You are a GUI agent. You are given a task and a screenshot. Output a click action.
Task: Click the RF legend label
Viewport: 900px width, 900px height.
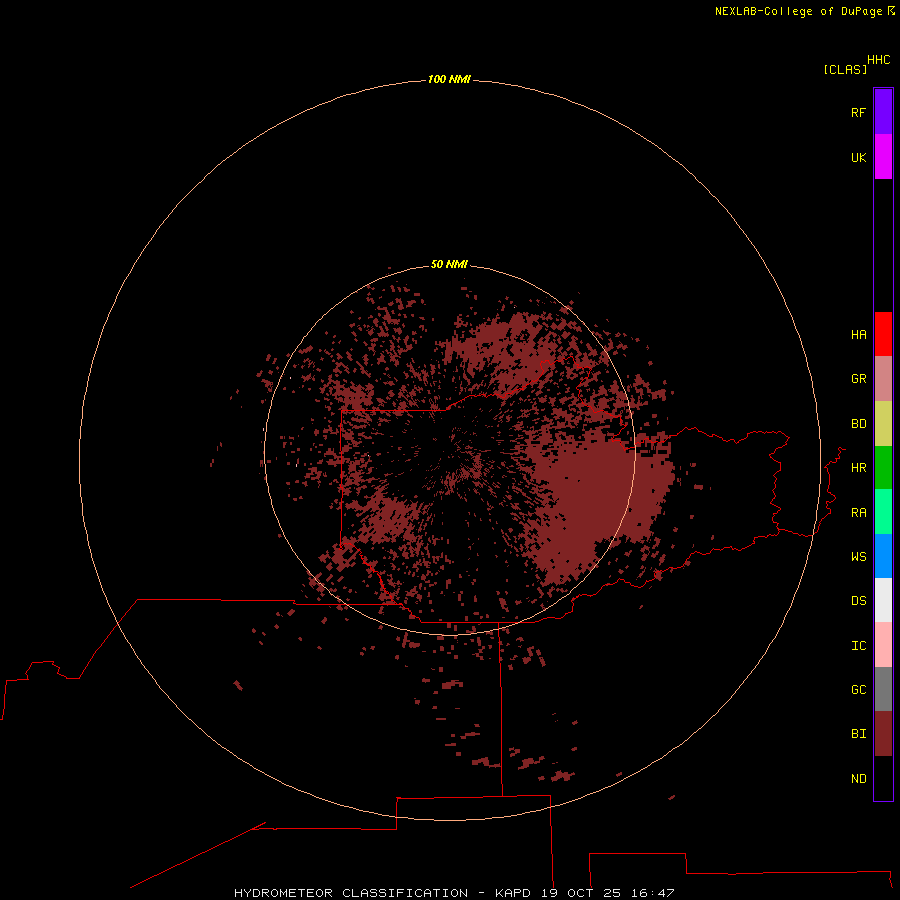click(x=858, y=112)
